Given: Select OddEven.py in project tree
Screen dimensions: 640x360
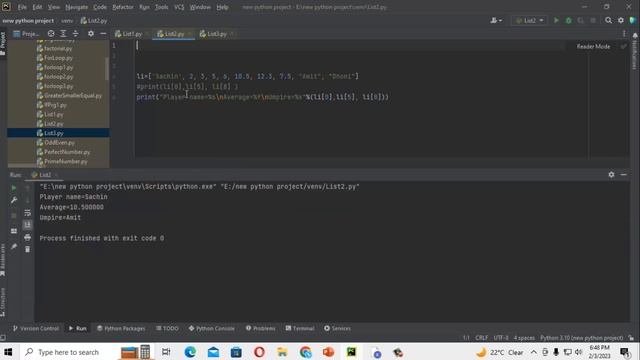Looking at the screenshot, I should [x=59, y=142].
